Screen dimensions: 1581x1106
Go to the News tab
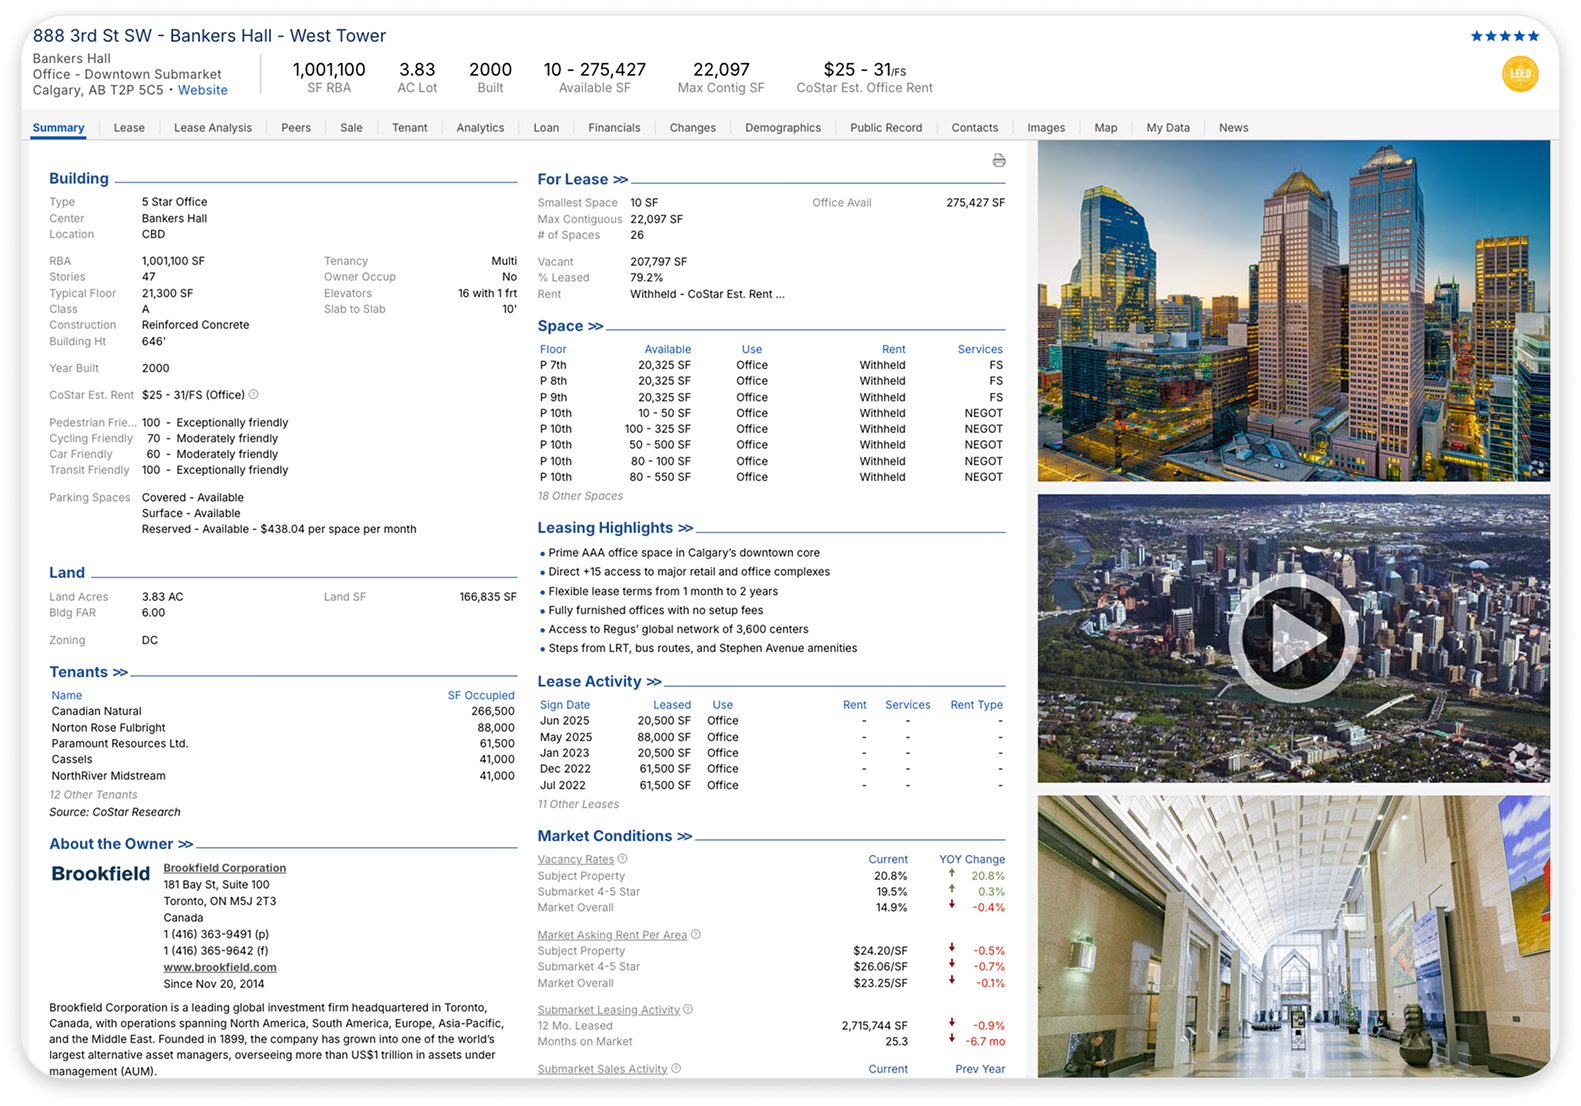[x=1233, y=128]
